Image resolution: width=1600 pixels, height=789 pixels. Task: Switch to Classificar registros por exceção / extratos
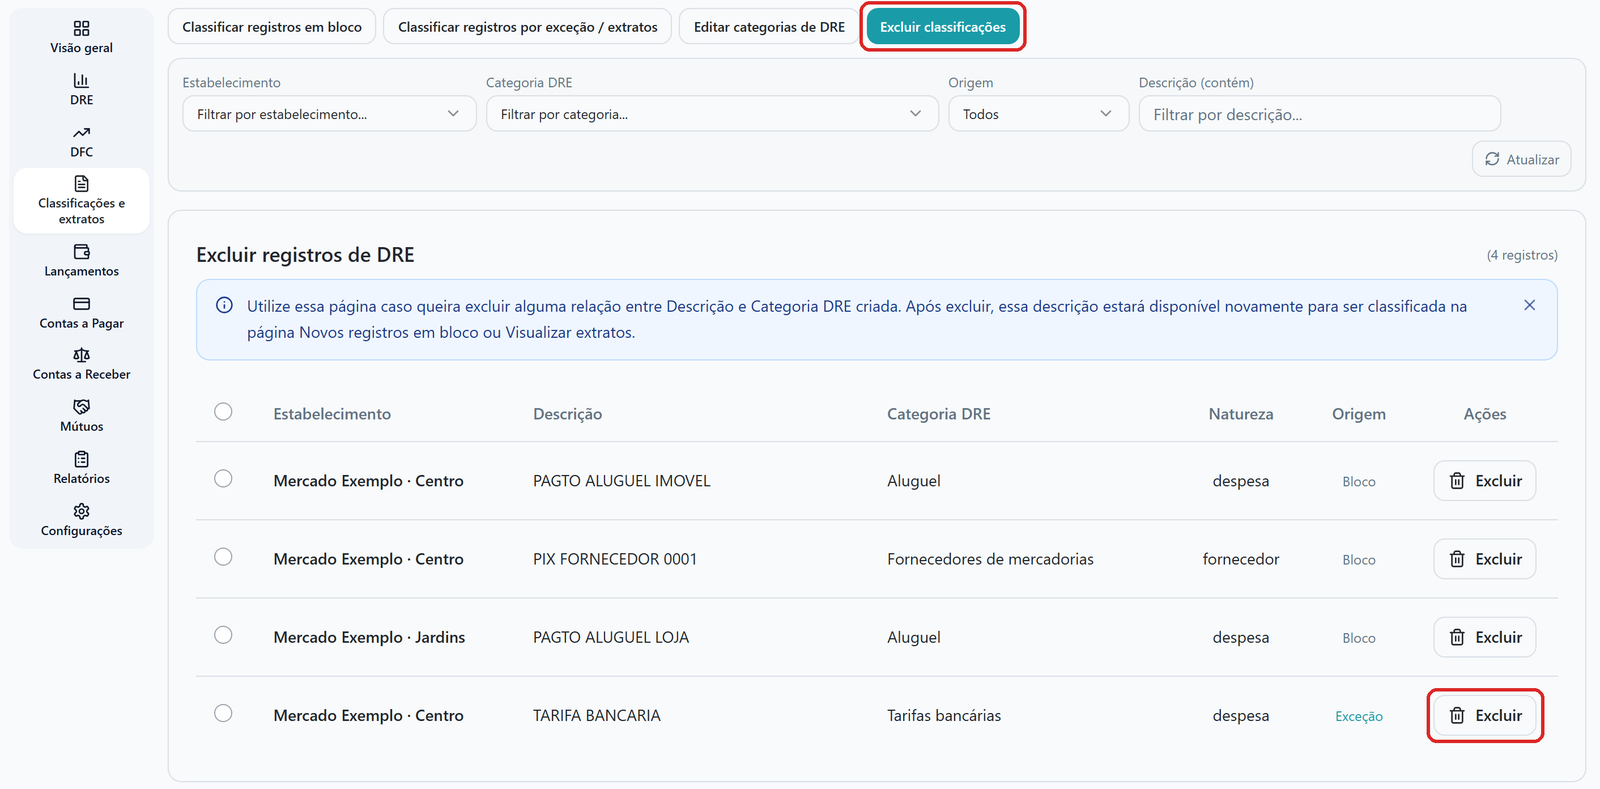coord(528,27)
